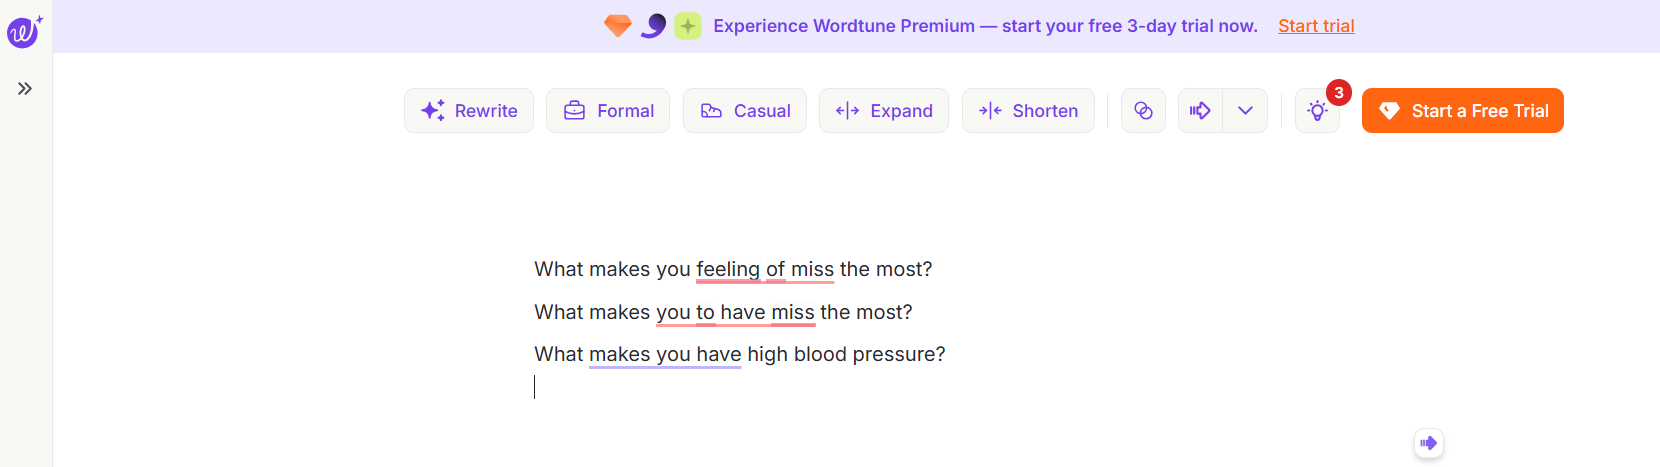Click the paraphrase circles icon in the toolbar

click(1143, 111)
